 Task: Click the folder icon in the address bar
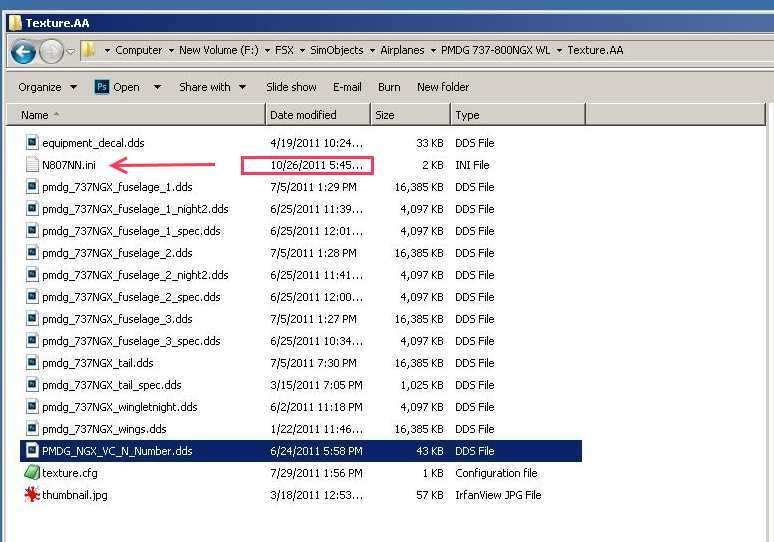(89, 50)
